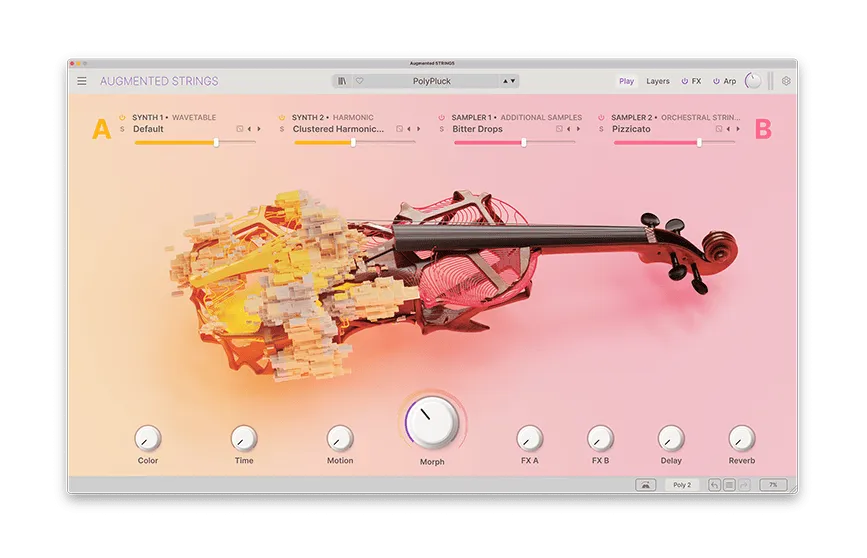
Task: Click the Reverb macro knob
Action: (x=741, y=439)
